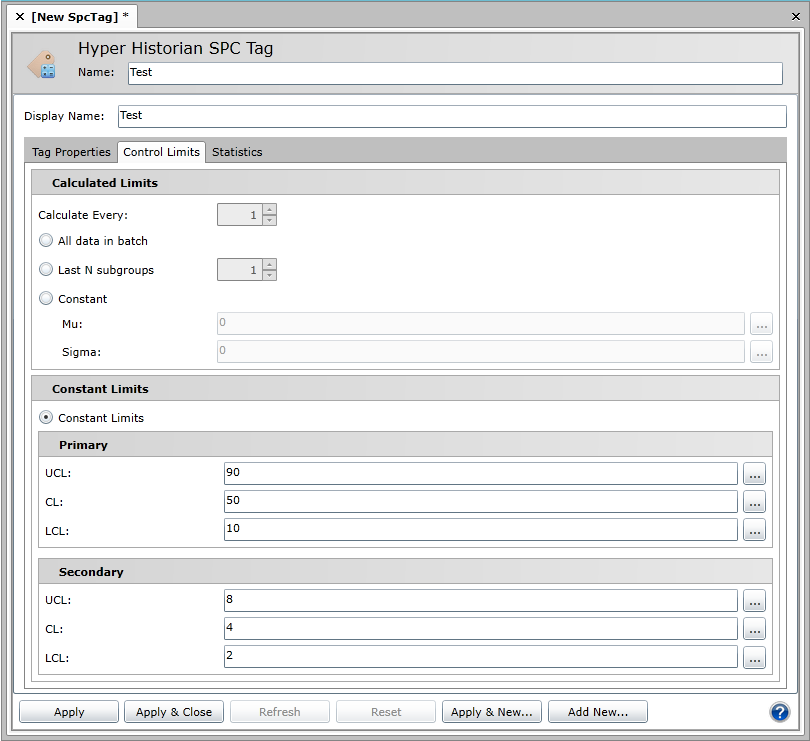Open the browse button next to Primary CL
The image size is (810, 741).
(x=754, y=501)
